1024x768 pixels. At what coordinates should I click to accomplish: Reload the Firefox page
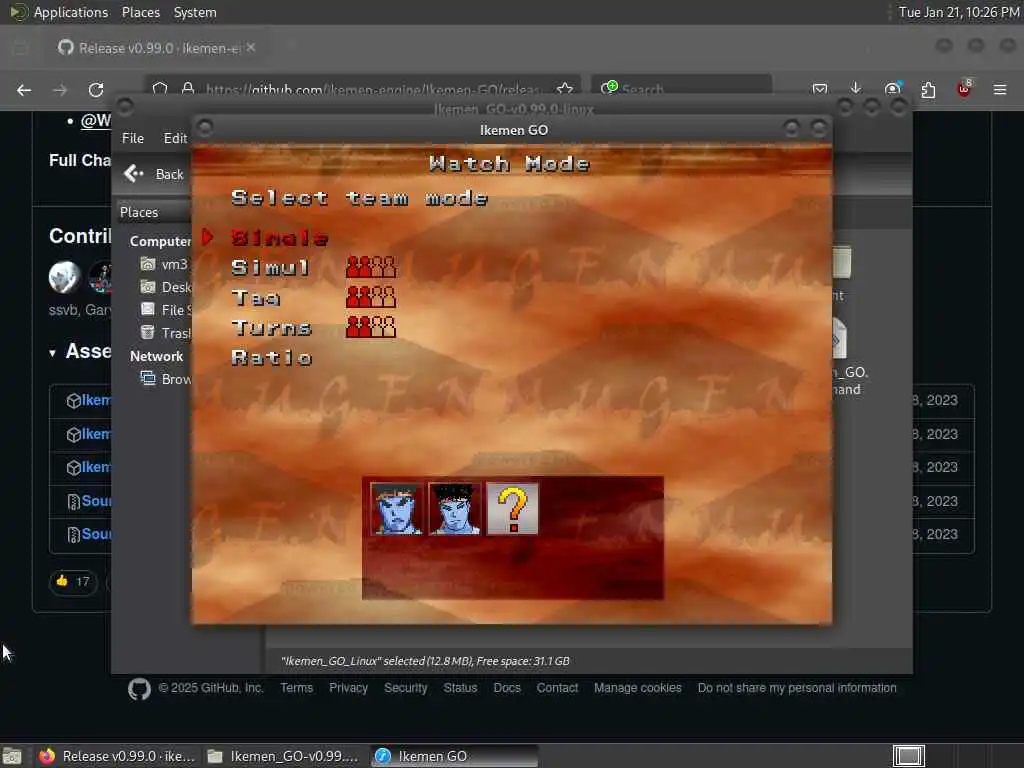point(96,90)
